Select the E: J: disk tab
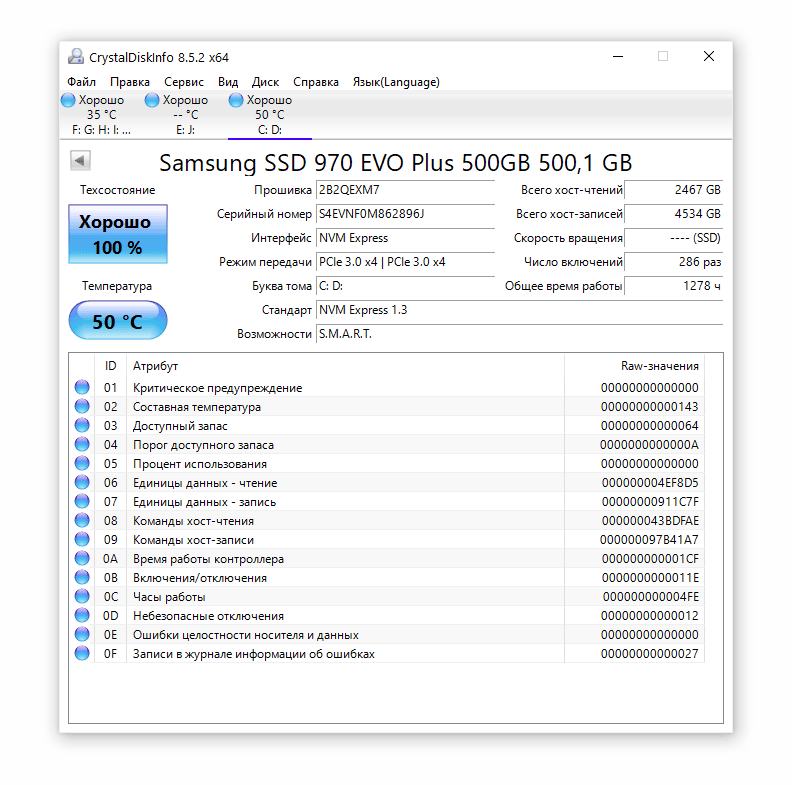792x785 pixels. pos(185,115)
